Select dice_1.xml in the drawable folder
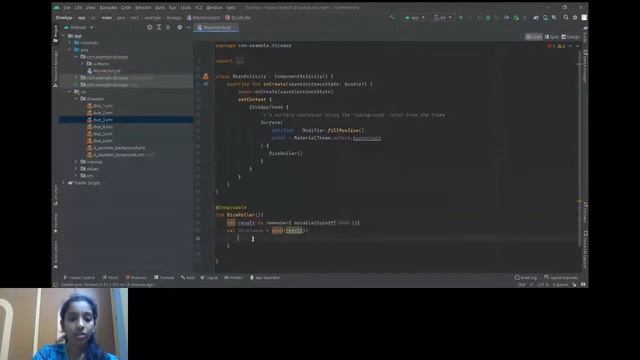The height and width of the screenshot is (360, 640). click(x=100, y=106)
